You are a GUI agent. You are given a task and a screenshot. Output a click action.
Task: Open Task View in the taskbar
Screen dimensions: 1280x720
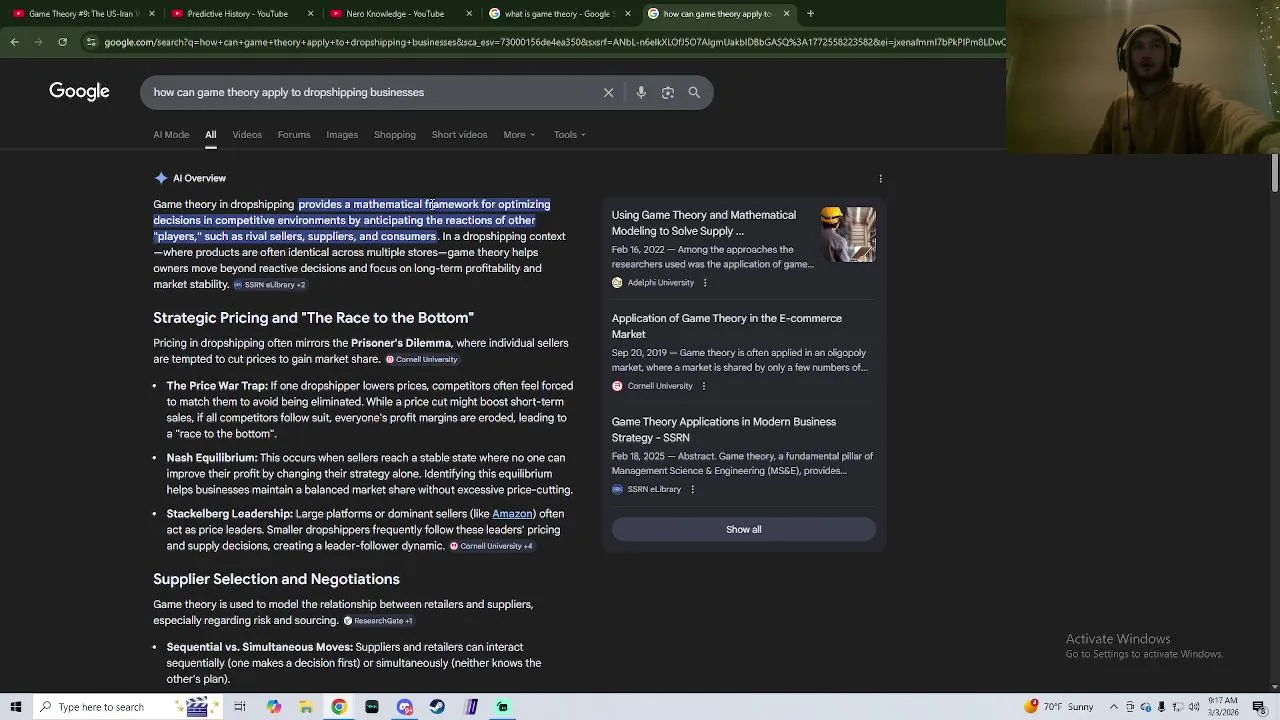[240, 707]
